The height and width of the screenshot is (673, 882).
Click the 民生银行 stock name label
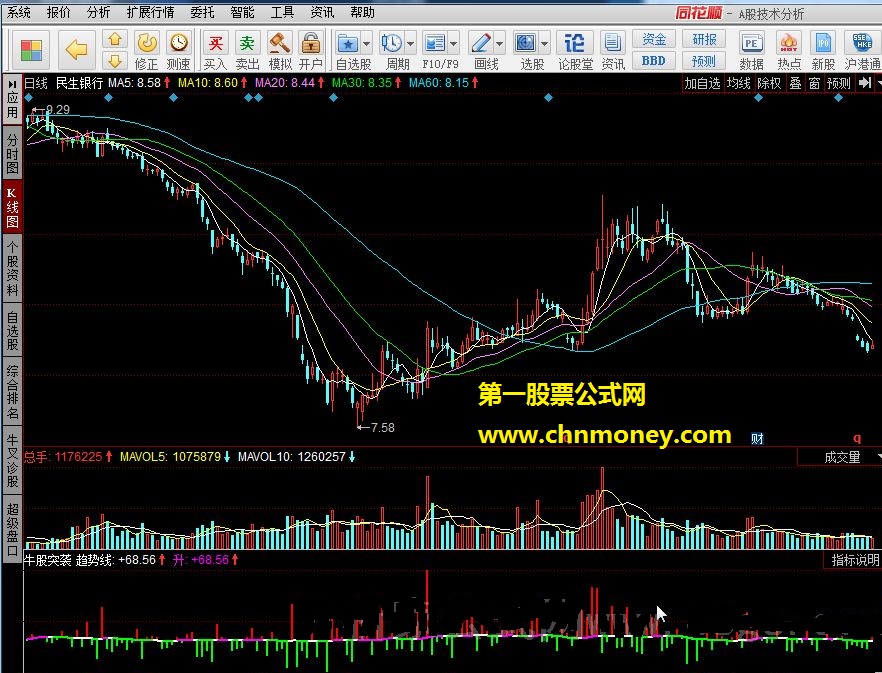(79, 83)
